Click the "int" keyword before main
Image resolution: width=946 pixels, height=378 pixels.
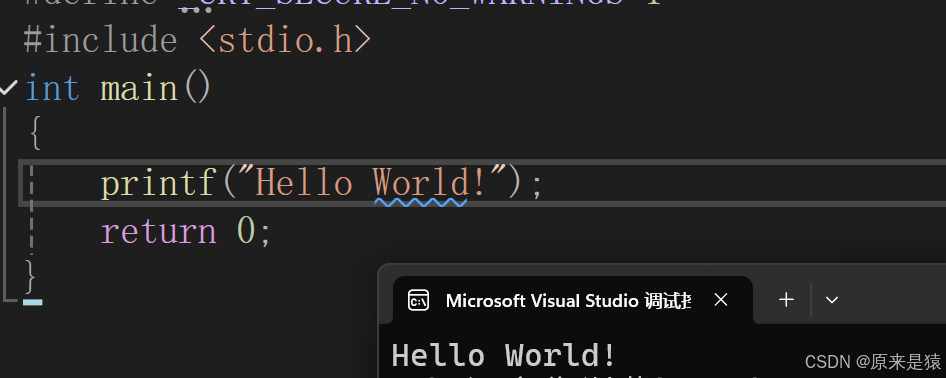pyautogui.click(x=52, y=89)
